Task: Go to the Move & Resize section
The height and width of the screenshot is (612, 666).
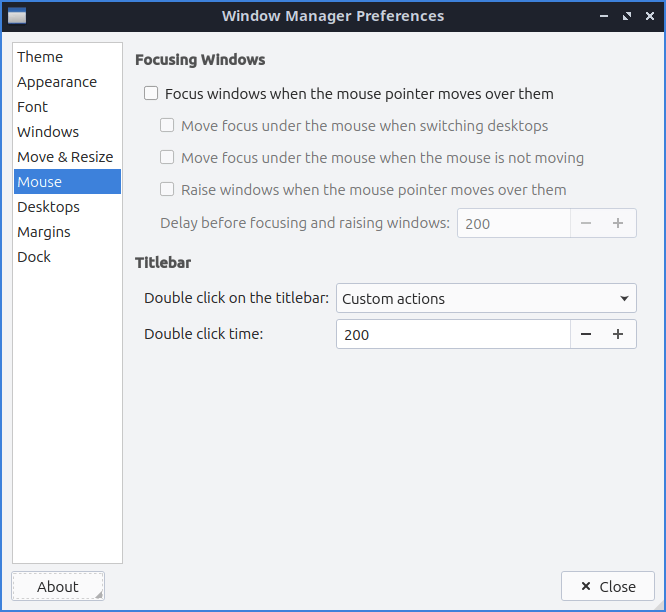Action: (65, 157)
